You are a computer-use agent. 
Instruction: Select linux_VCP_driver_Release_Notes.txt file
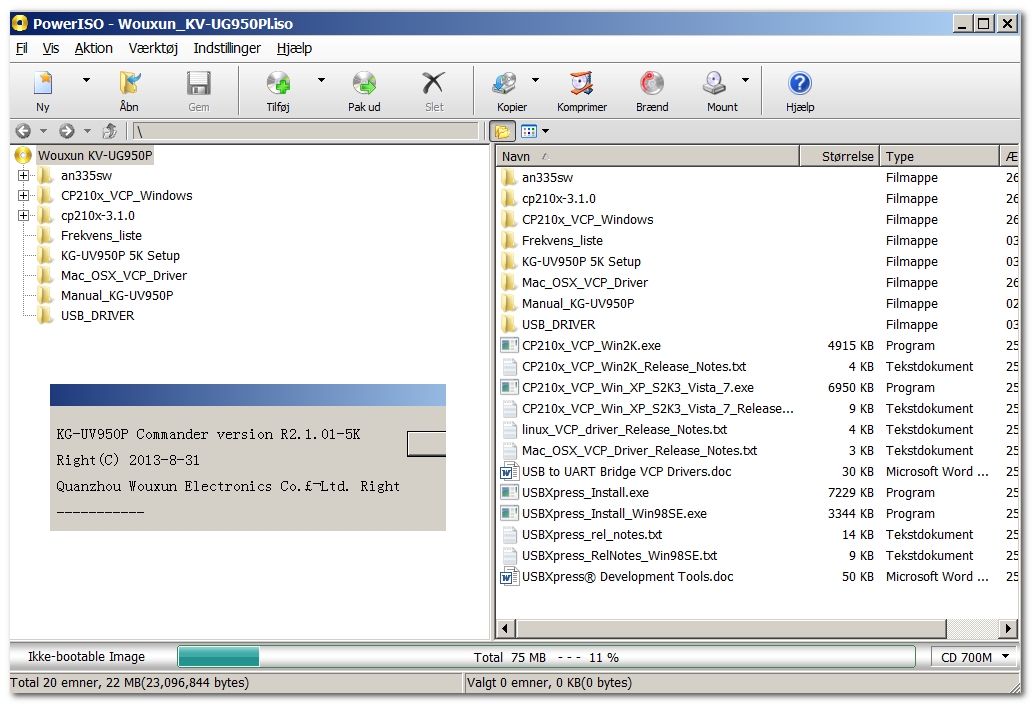pyautogui.click(x=625, y=430)
